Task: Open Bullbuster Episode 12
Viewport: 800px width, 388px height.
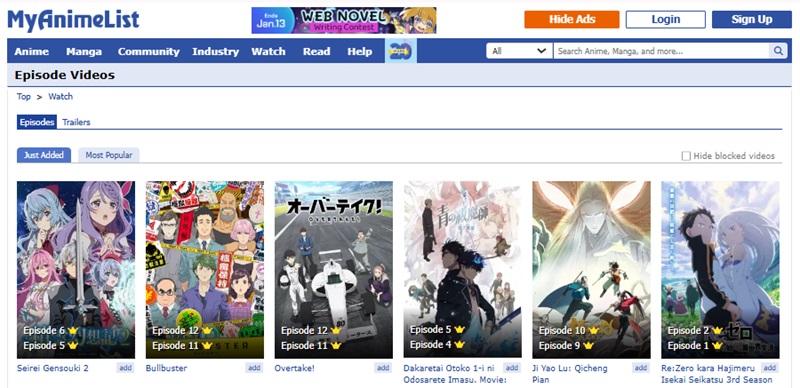Action: click(x=176, y=331)
